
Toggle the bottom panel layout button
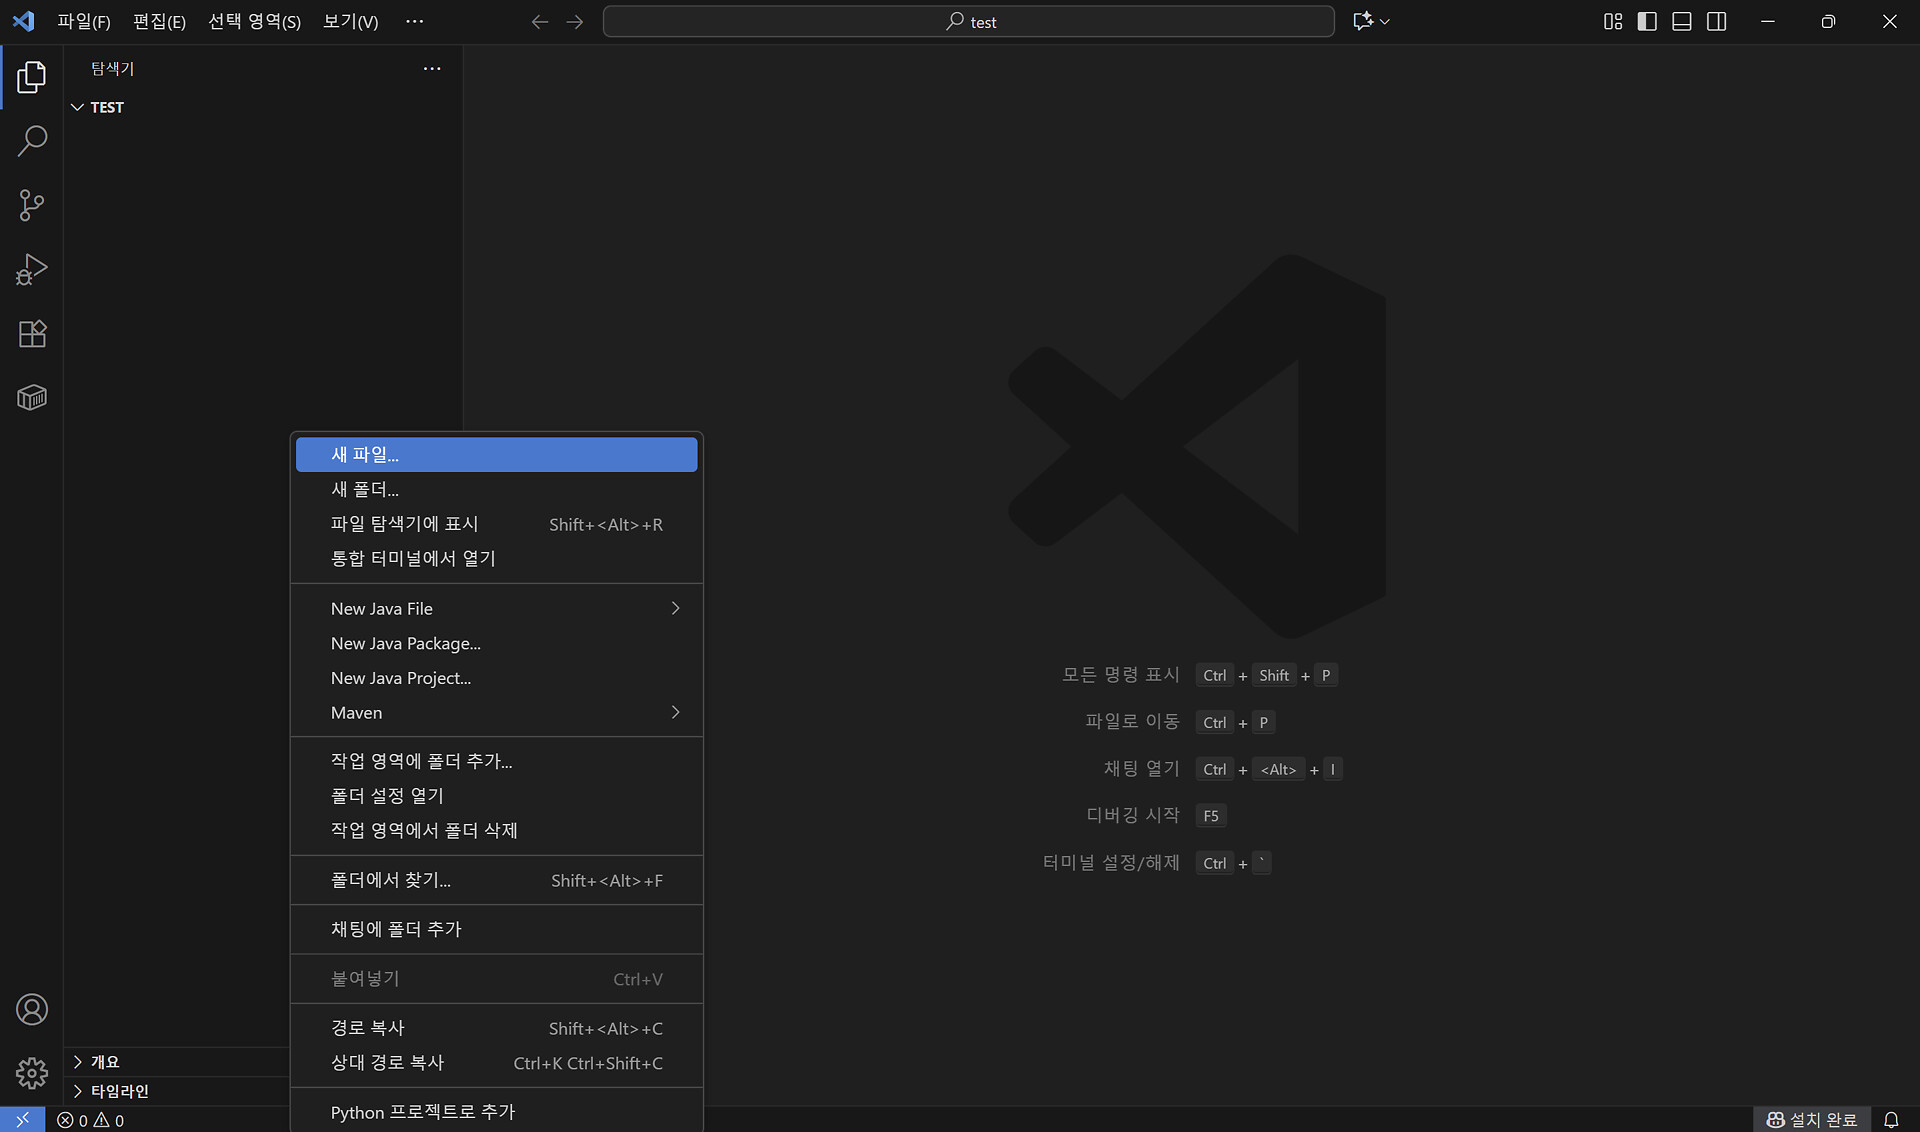(x=1682, y=21)
